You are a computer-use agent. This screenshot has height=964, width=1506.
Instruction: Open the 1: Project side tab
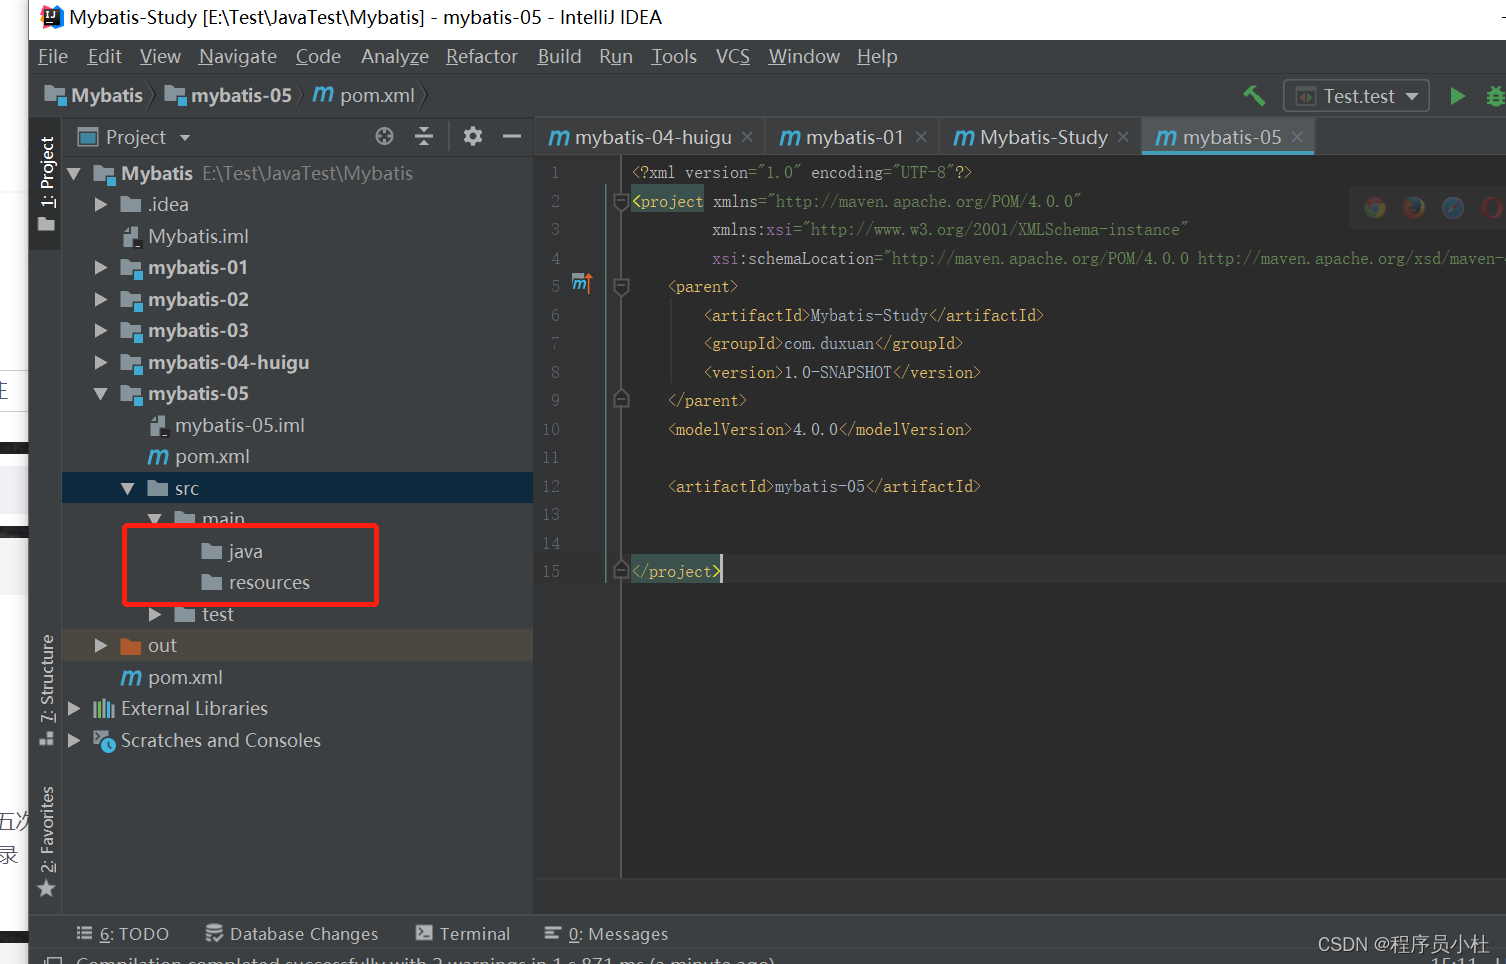46,183
